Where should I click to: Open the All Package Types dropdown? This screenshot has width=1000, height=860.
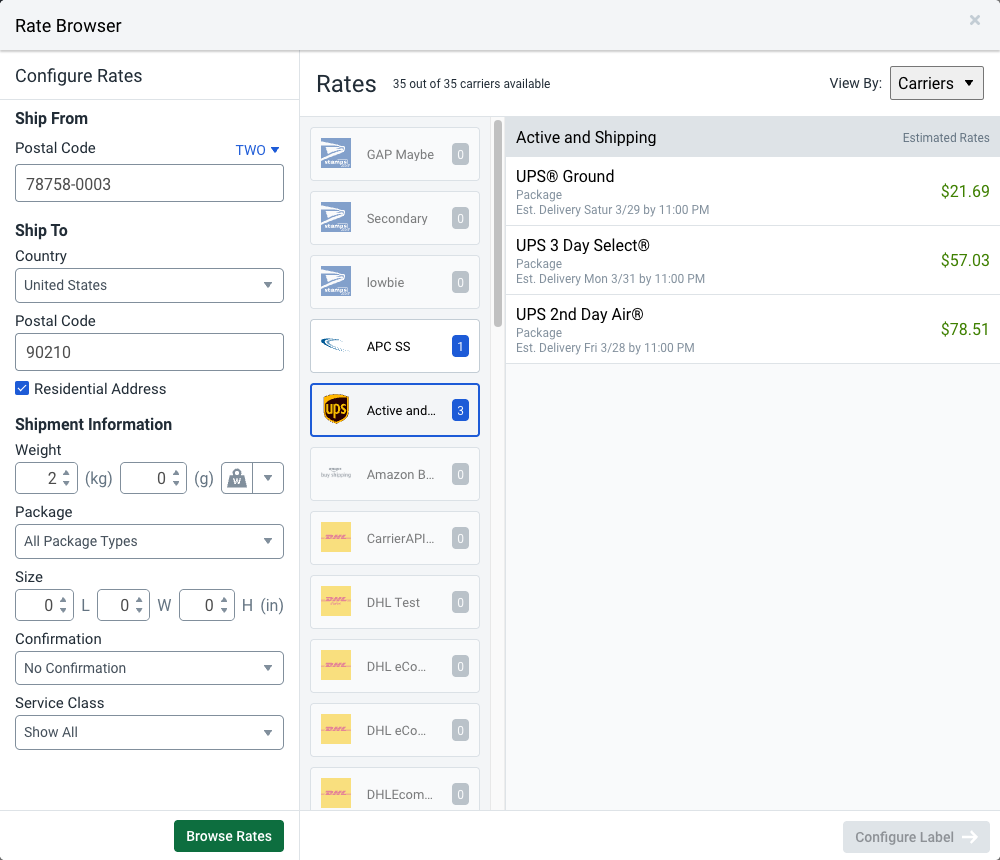tap(149, 541)
